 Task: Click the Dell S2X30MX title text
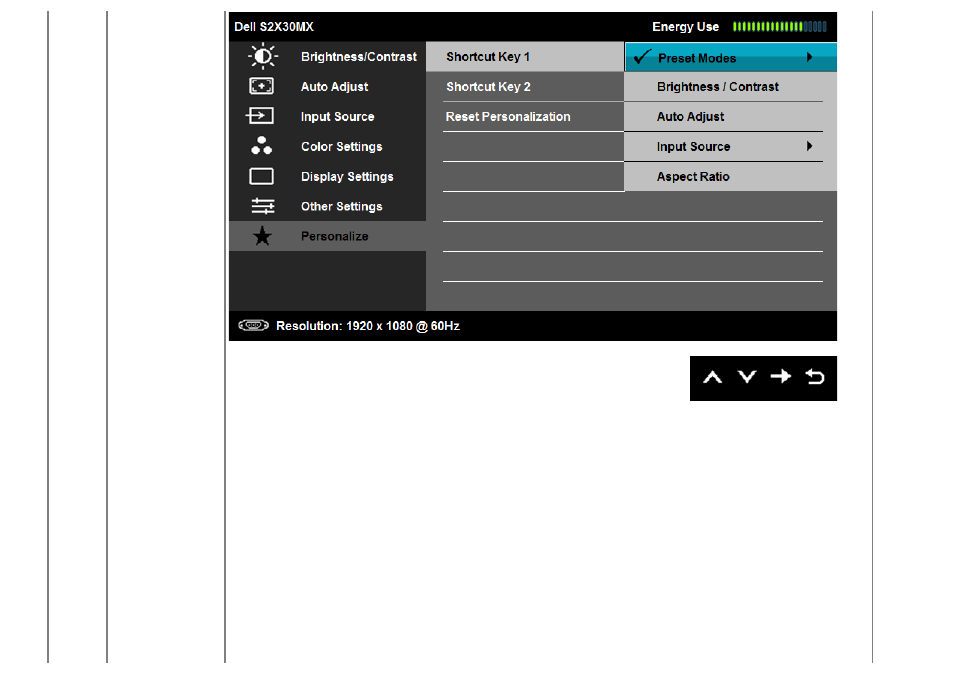pos(274,27)
